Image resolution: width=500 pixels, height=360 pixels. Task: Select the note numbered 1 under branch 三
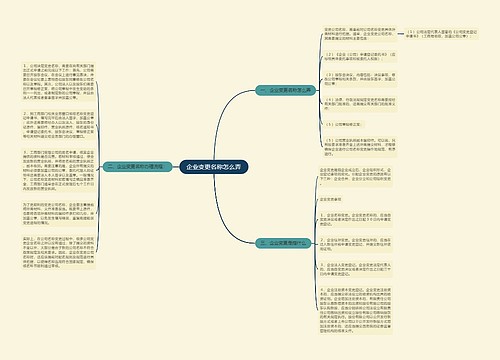click(355, 220)
